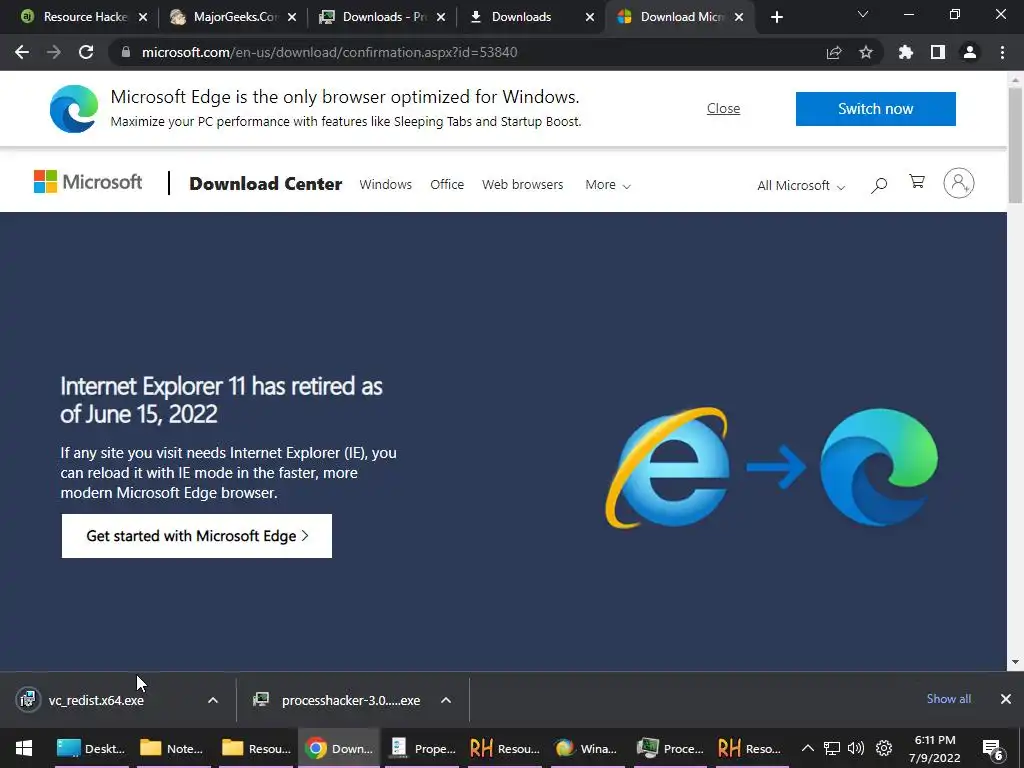The height and width of the screenshot is (768, 1024).
Task: Open the Chrome tab search chevron
Action: [863, 14]
